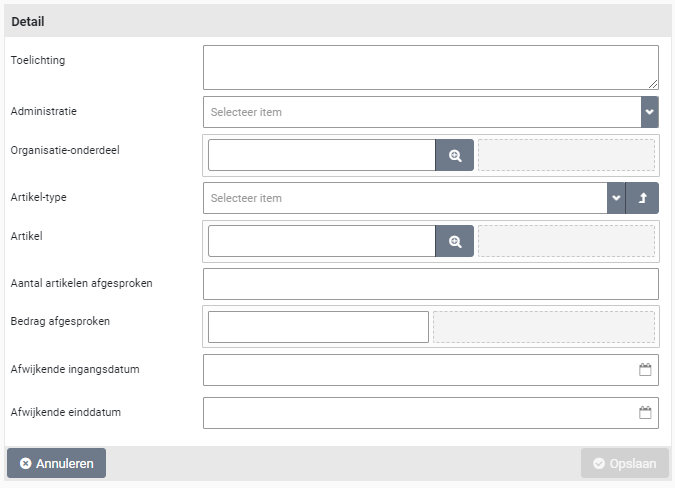Viewport: 675px width, 488px height.
Task: Click the search icon next to Organisatie-onderdeel
Action: pyautogui.click(x=454, y=156)
